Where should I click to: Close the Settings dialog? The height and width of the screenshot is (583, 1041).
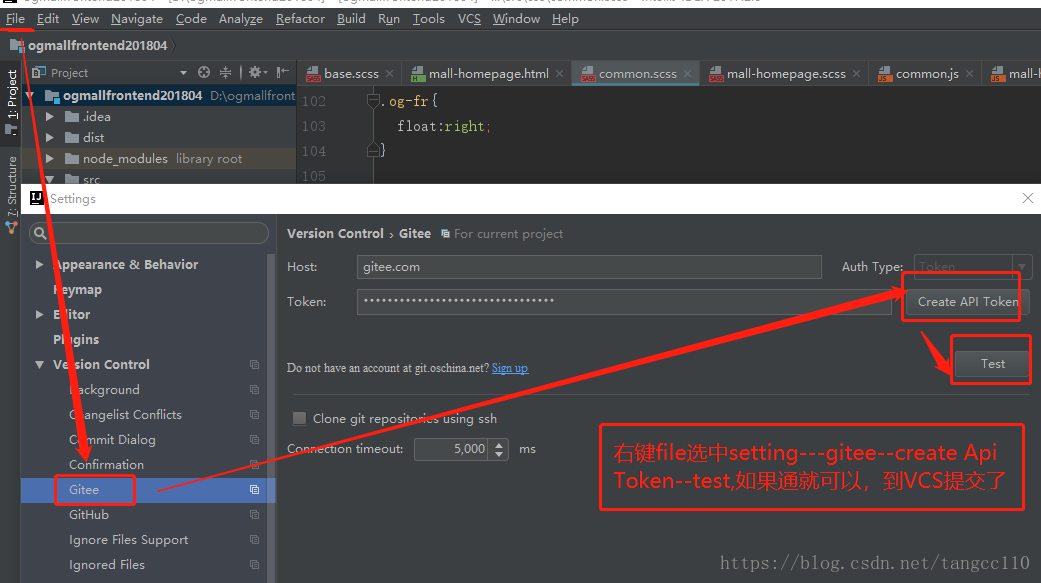[x=1027, y=198]
